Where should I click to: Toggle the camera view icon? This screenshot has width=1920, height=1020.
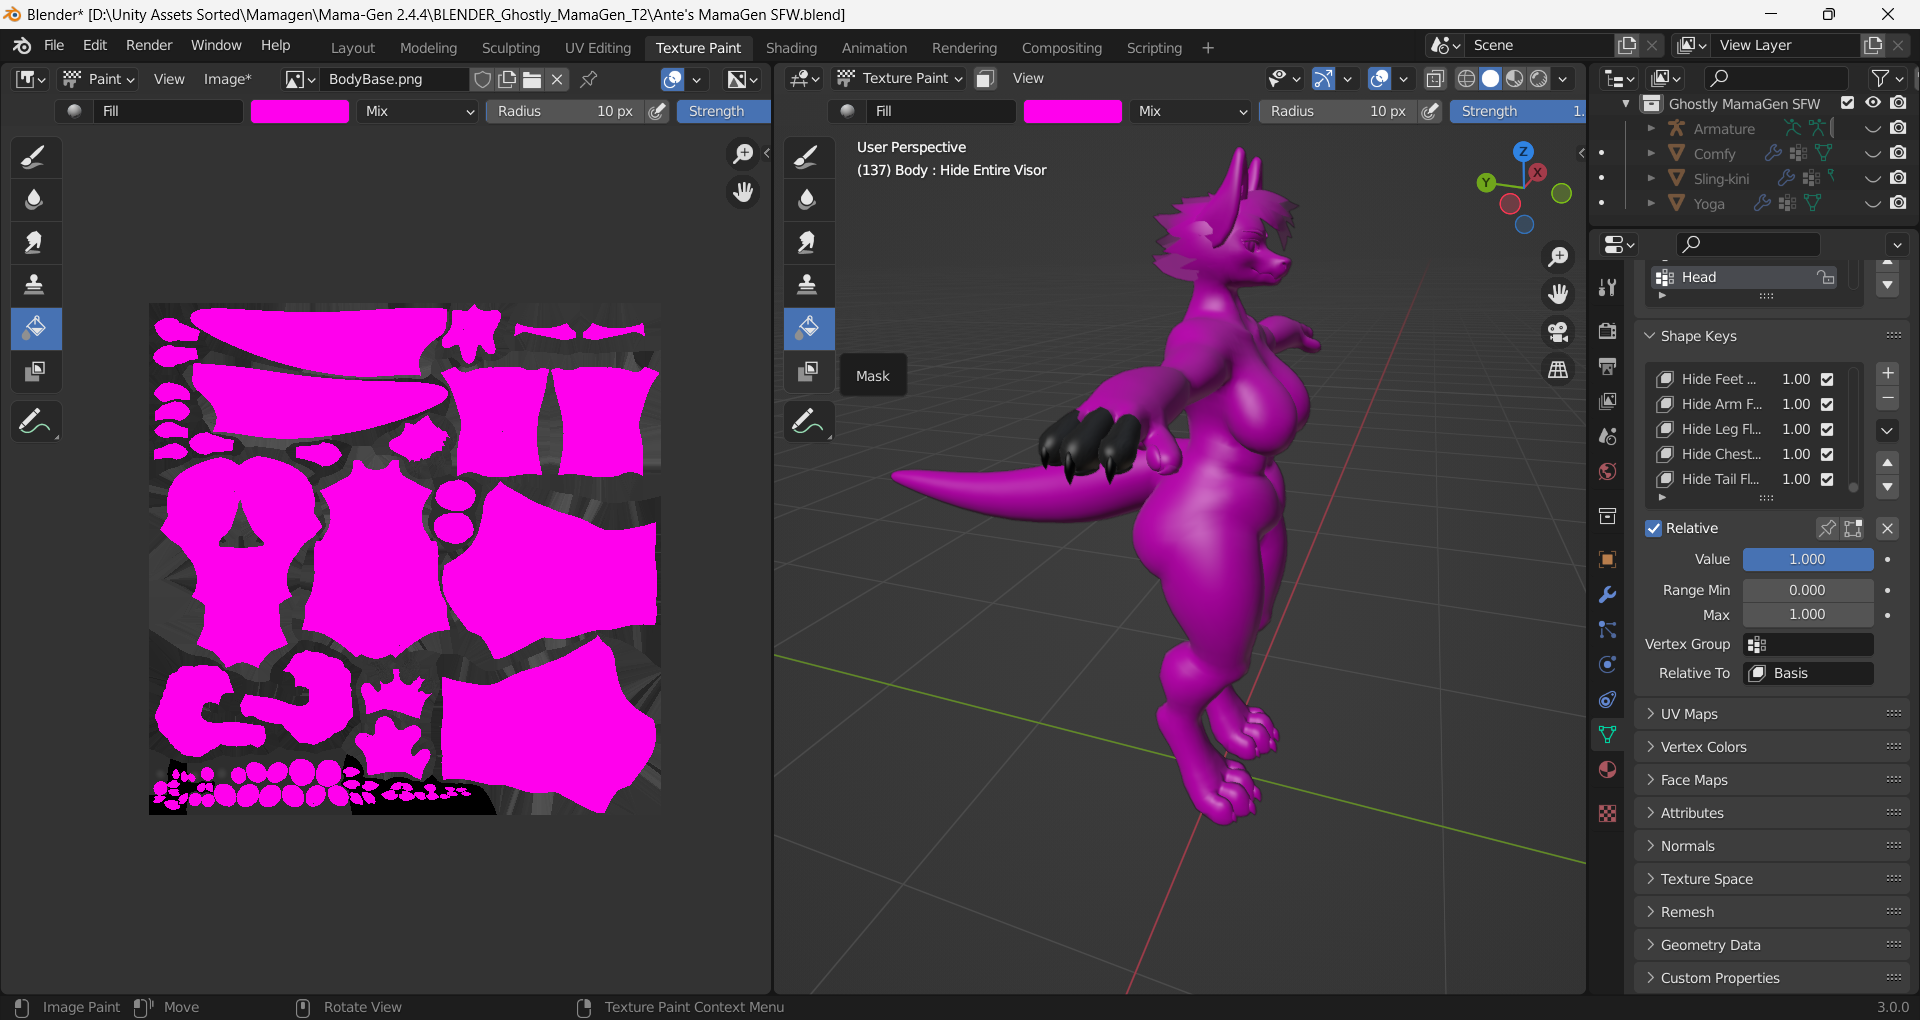point(1558,332)
